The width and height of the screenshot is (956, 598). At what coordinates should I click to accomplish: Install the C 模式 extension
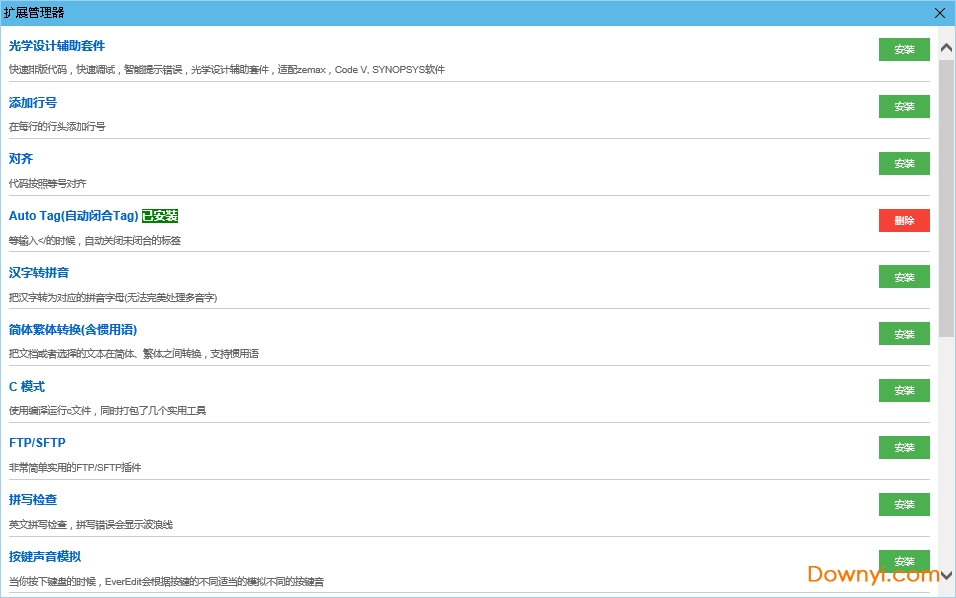[904, 390]
